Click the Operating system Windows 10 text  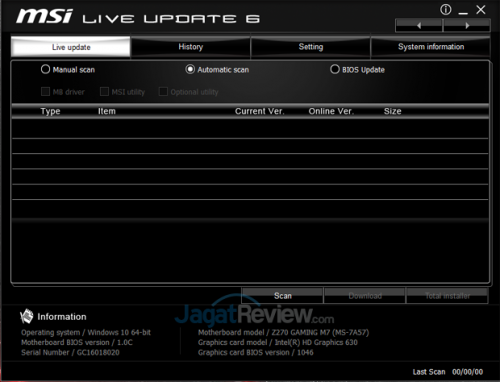tap(86, 332)
